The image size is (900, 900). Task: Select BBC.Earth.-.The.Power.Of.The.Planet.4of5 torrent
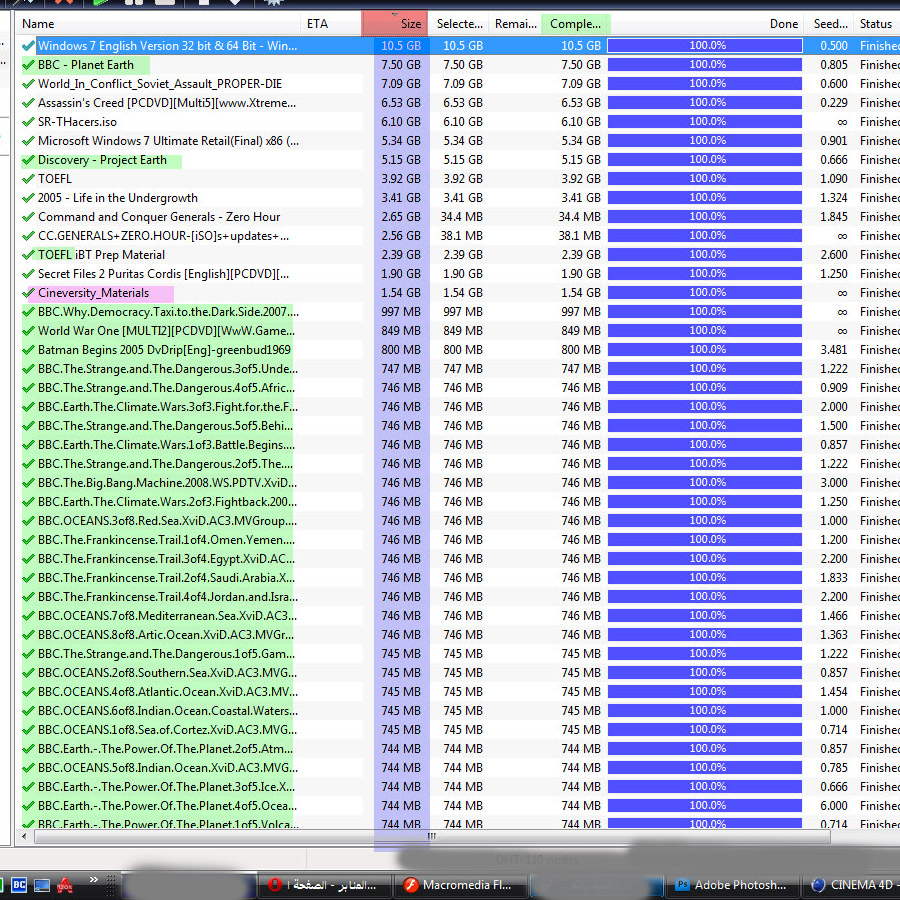tap(167, 806)
